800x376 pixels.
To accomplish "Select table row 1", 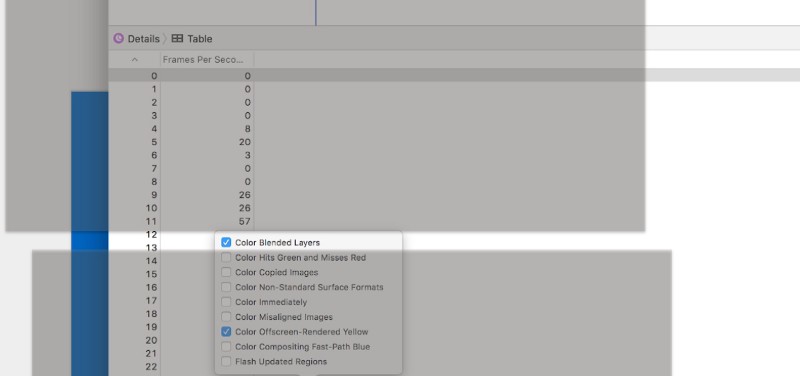I will [x=454, y=89].
